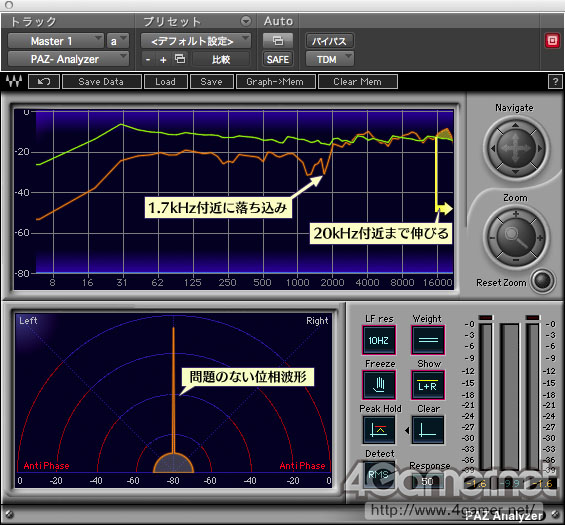Click the Clear Mem button
The width and height of the screenshot is (565, 525).
coord(358,82)
